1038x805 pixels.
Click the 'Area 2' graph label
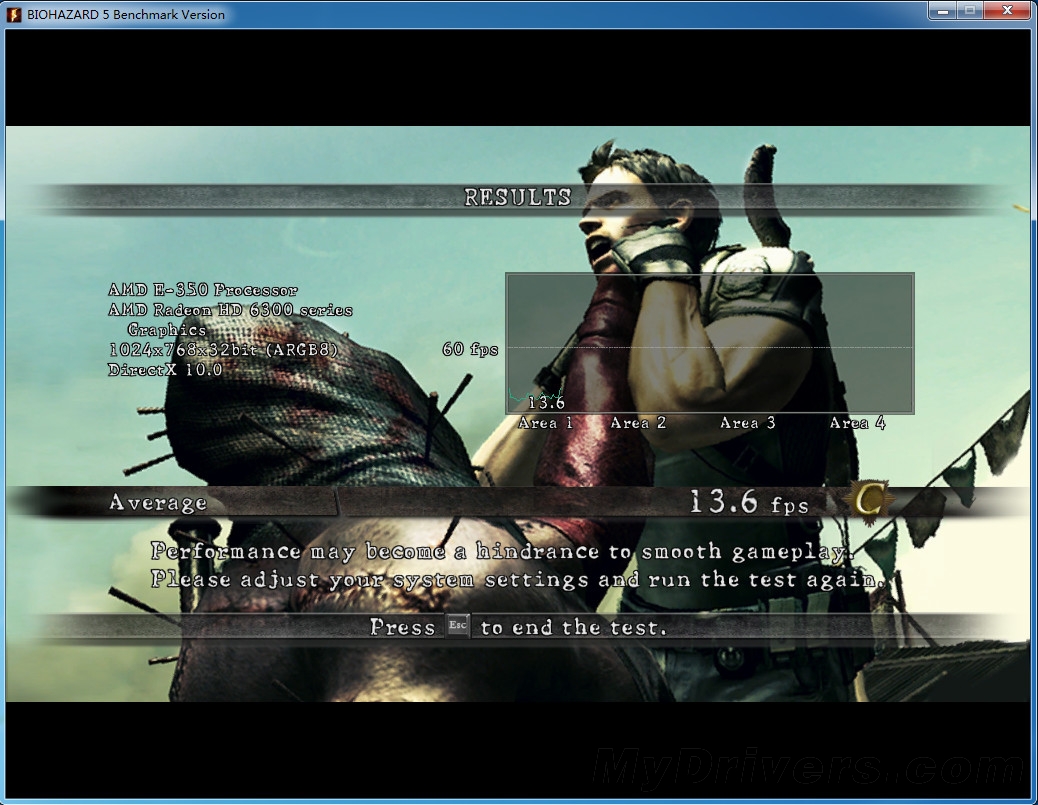(x=638, y=423)
